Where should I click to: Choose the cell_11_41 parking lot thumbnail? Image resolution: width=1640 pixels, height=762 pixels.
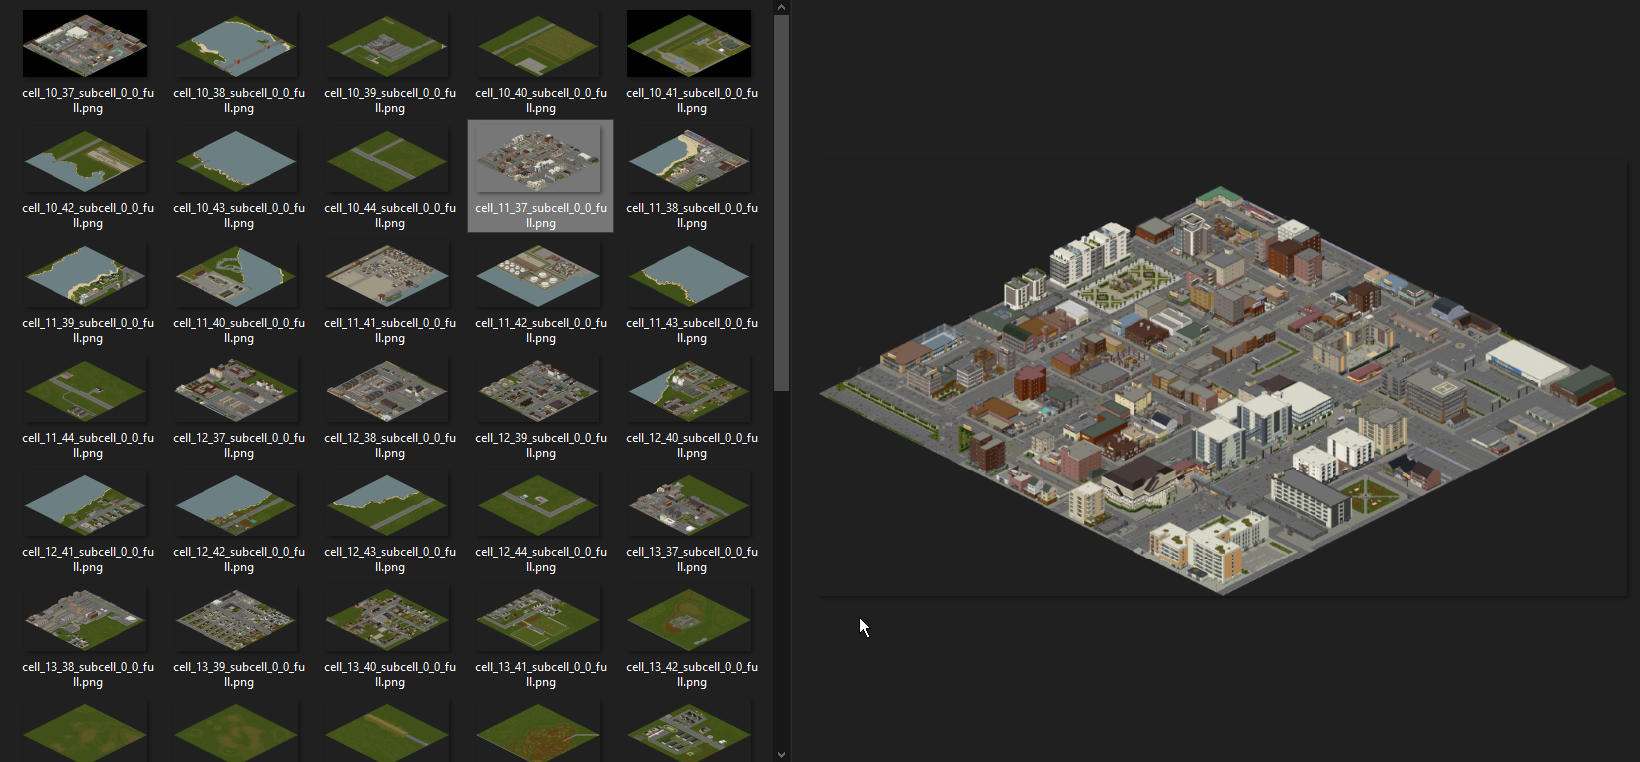(x=387, y=275)
